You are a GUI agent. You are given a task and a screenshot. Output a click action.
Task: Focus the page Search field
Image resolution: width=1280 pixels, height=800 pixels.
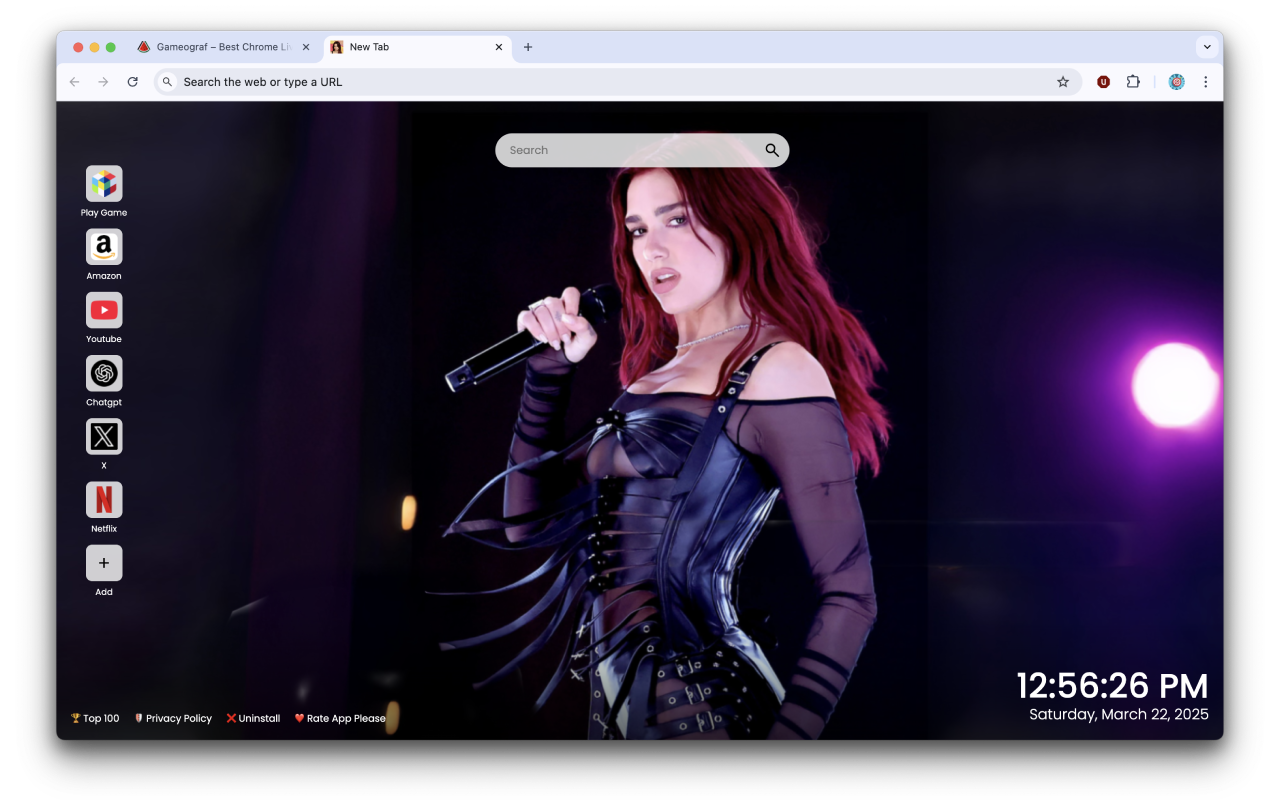click(642, 150)
